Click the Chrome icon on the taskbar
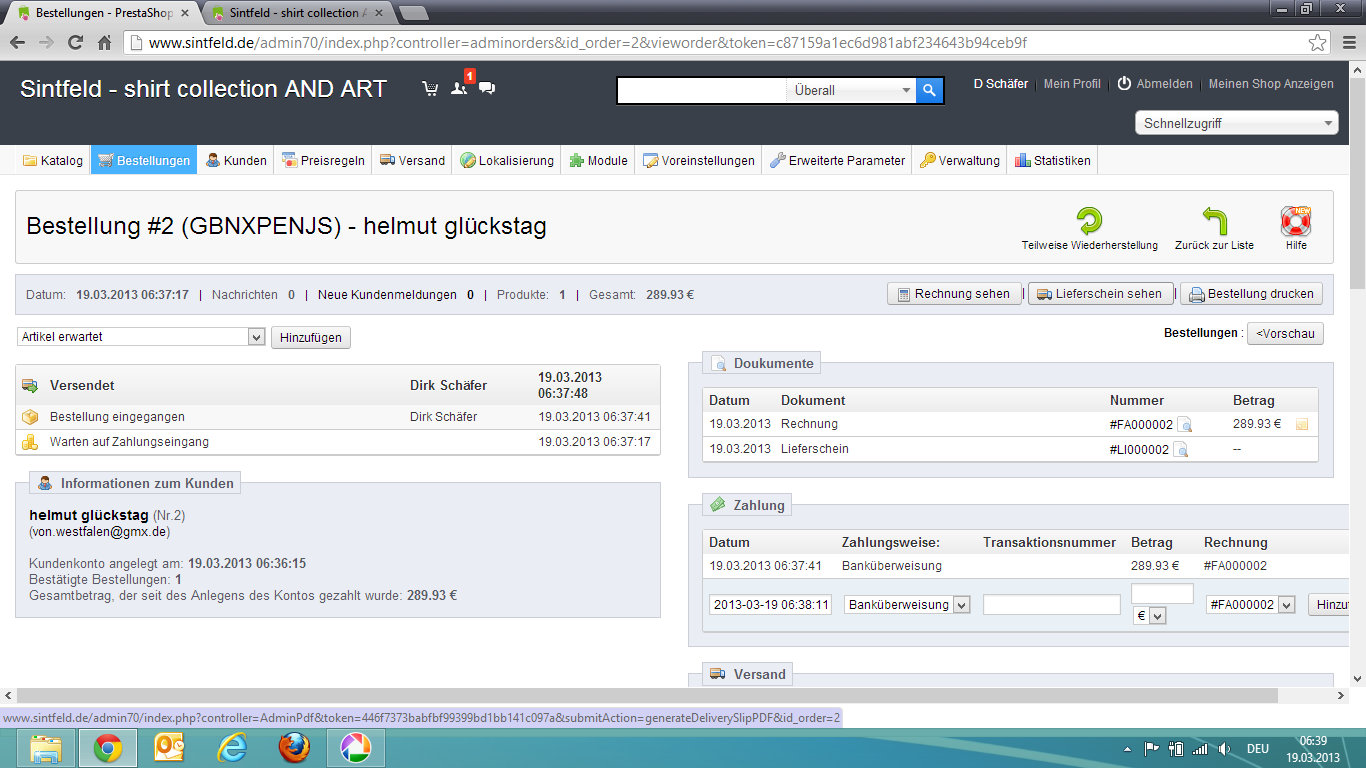The image size is (1366, 768). pos(108,748)
